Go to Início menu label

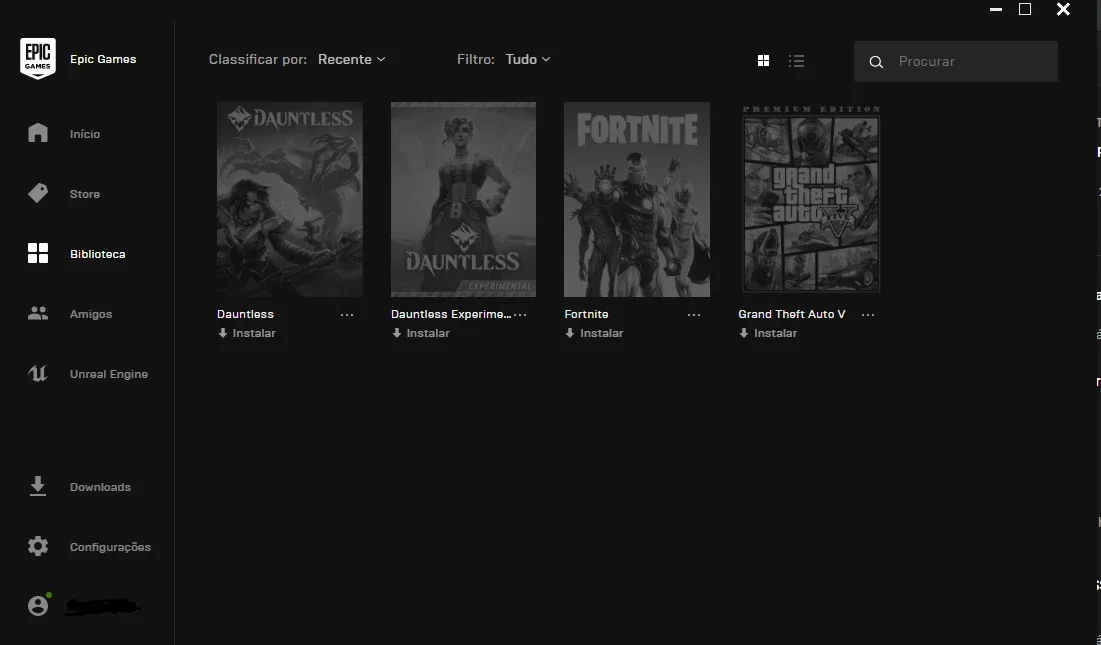[x=85, y=134]
